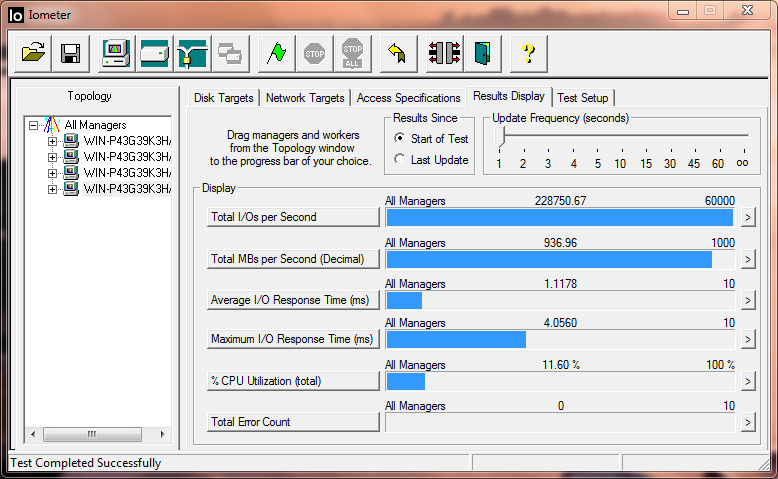Viewport: 778px width, 479px height.
Task: Click the Update Frequency slider track at 10
Action: click(620, 135)
